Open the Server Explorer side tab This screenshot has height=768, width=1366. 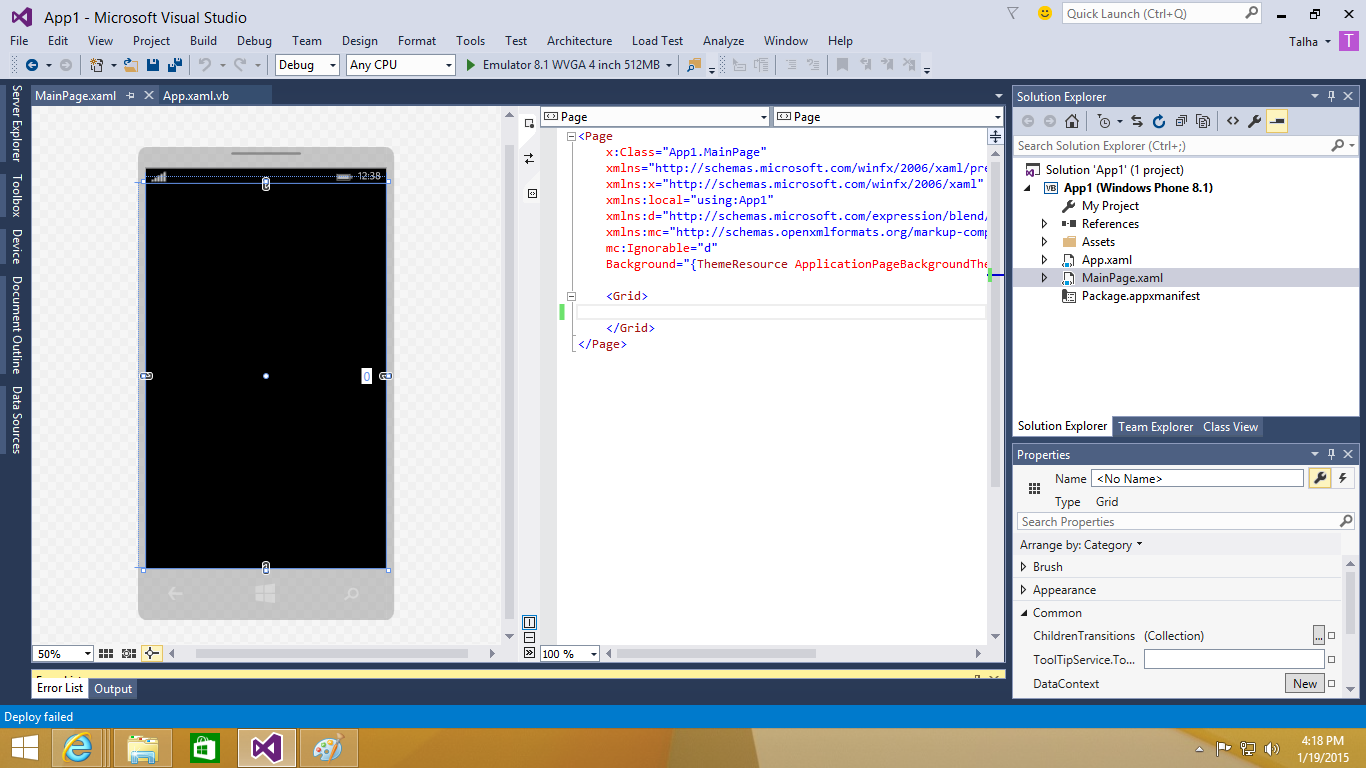tap(17, 123)
